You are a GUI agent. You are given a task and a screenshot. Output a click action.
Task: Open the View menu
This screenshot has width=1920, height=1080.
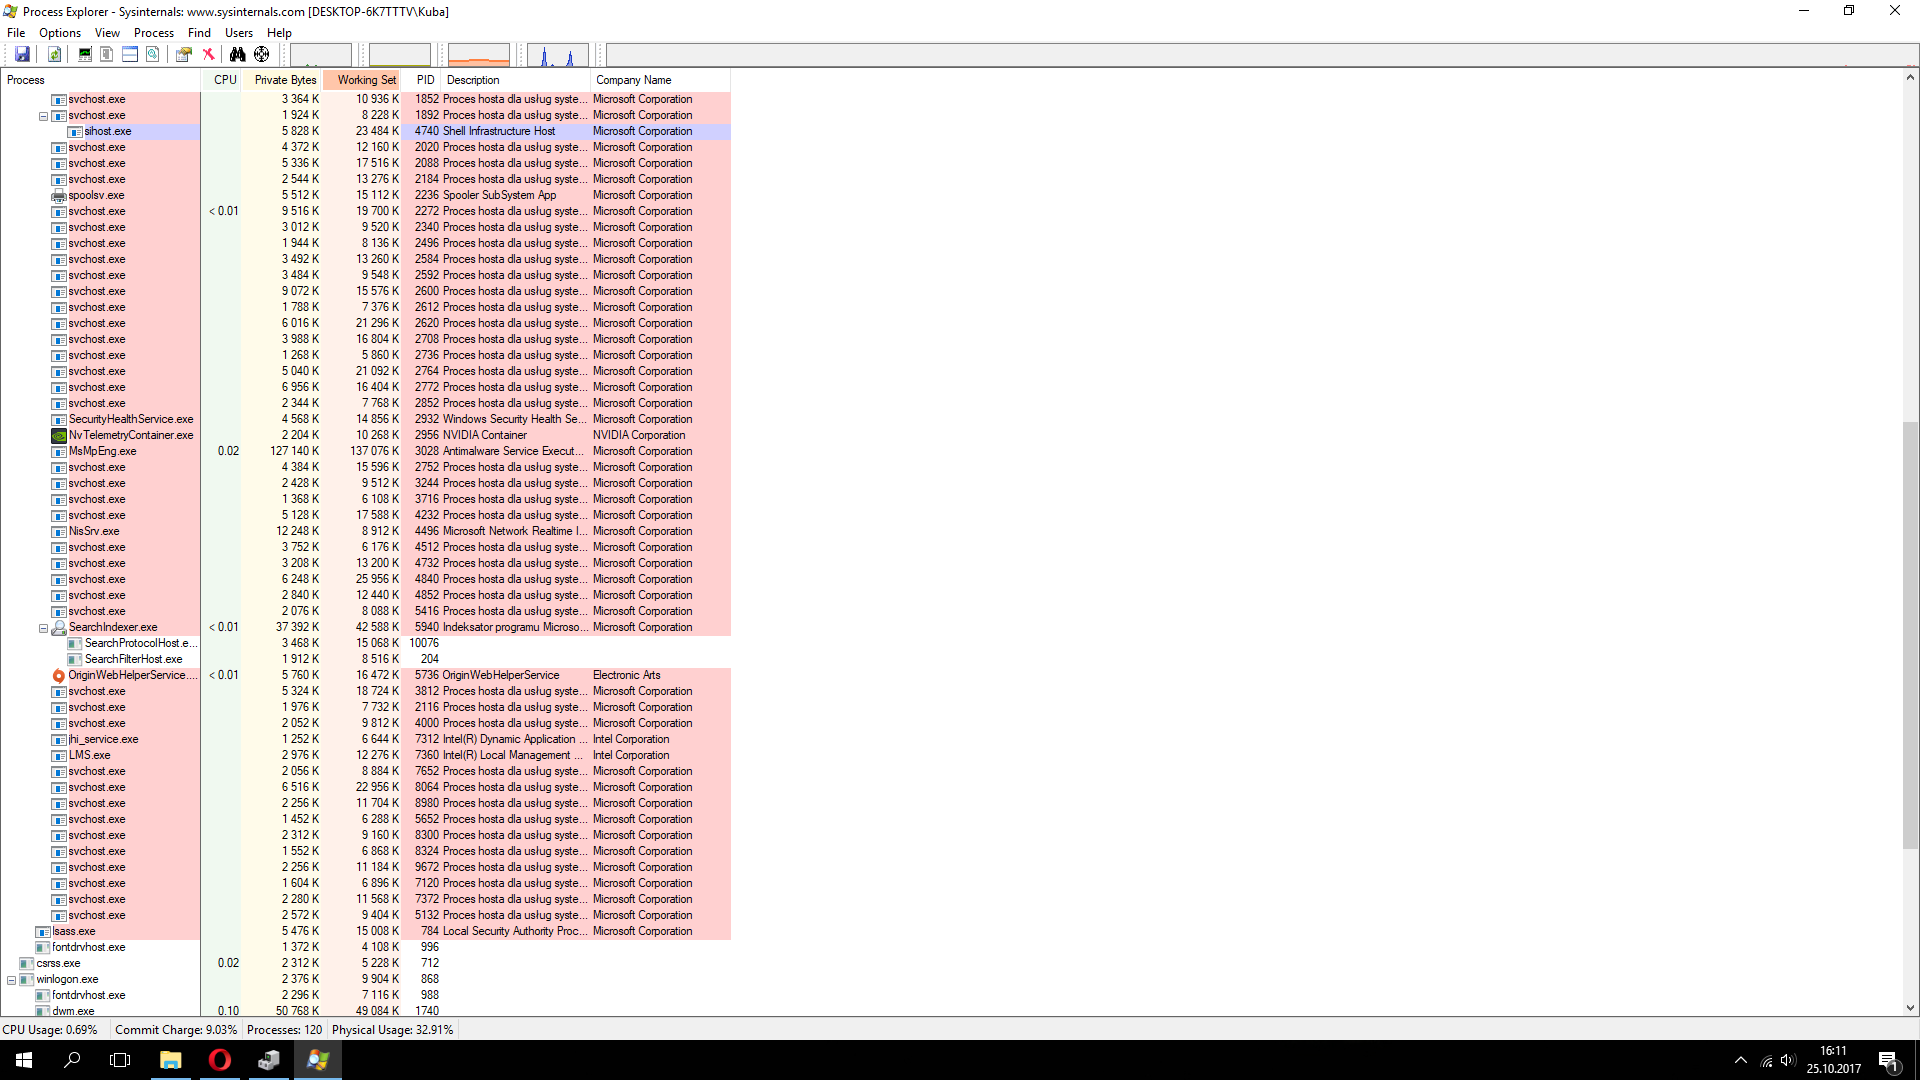[x=107, y=33]
